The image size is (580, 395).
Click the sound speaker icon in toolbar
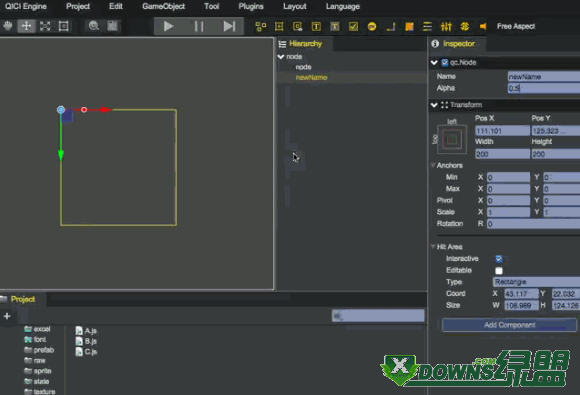coord(483,26)
